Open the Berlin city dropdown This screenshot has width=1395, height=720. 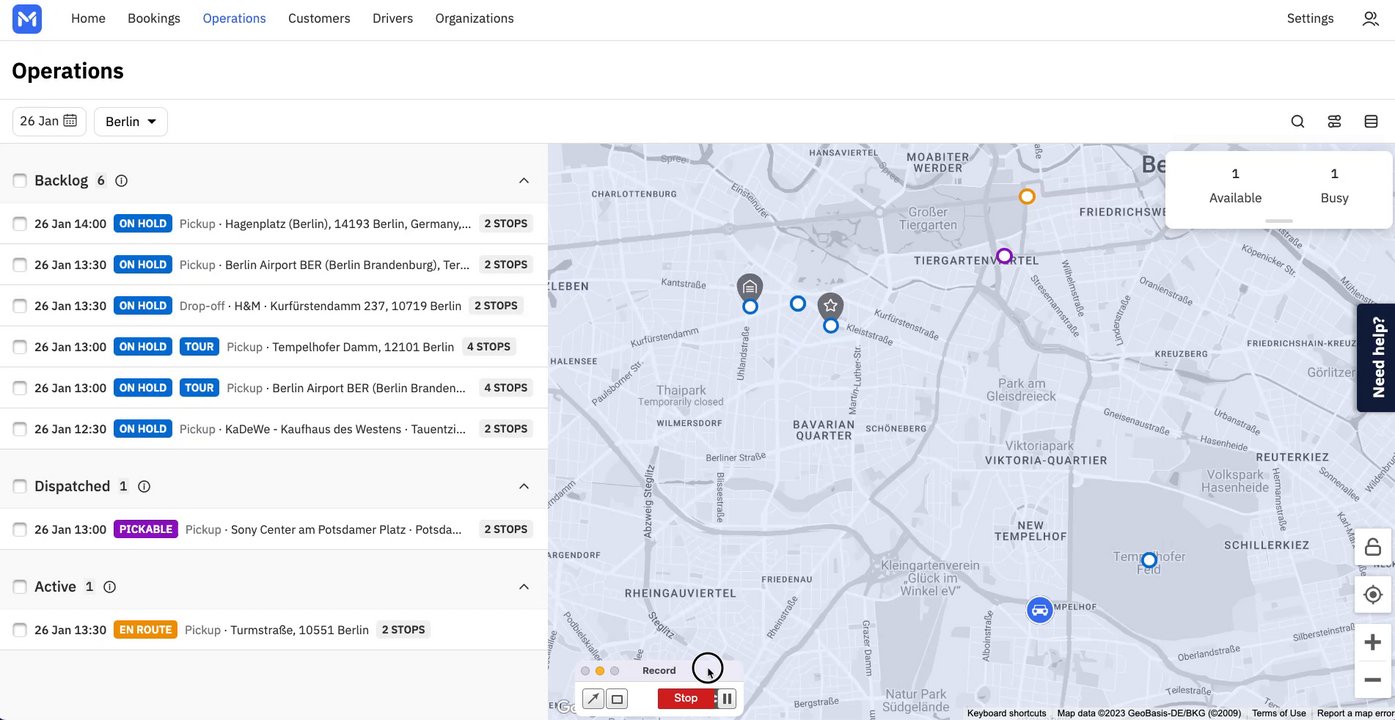click(131, 122)
